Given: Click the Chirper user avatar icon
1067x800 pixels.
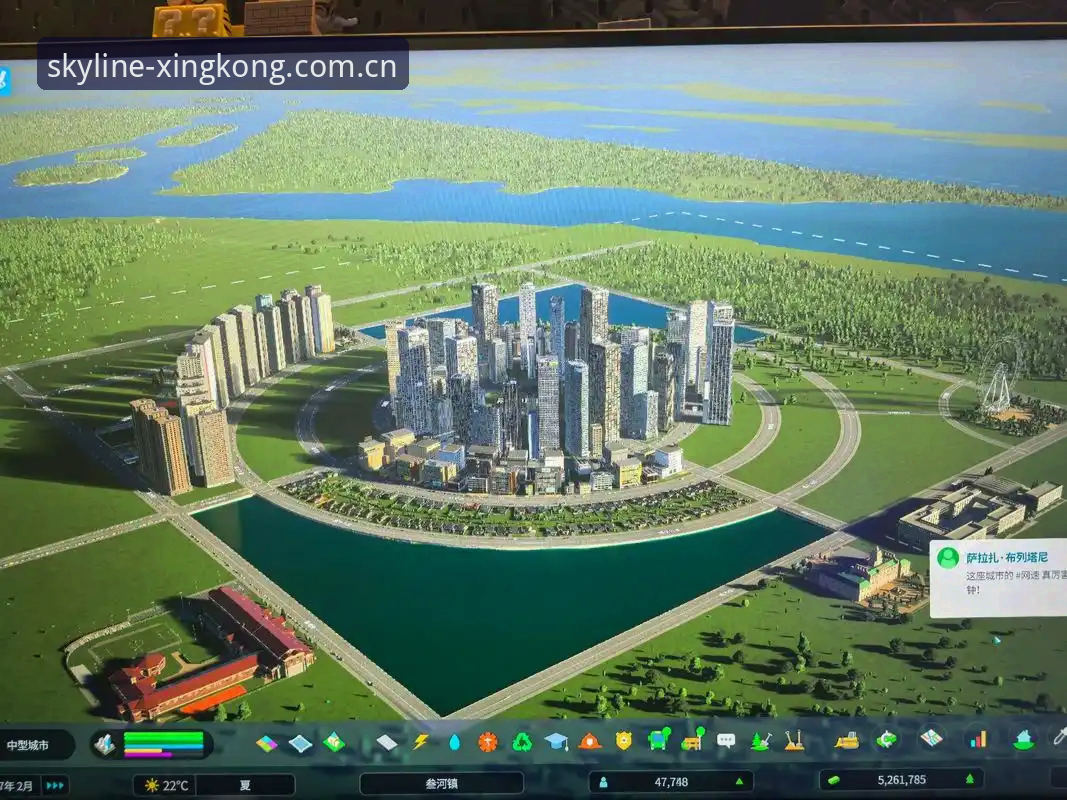Looking at the screenshot, I should pos(948,558).
